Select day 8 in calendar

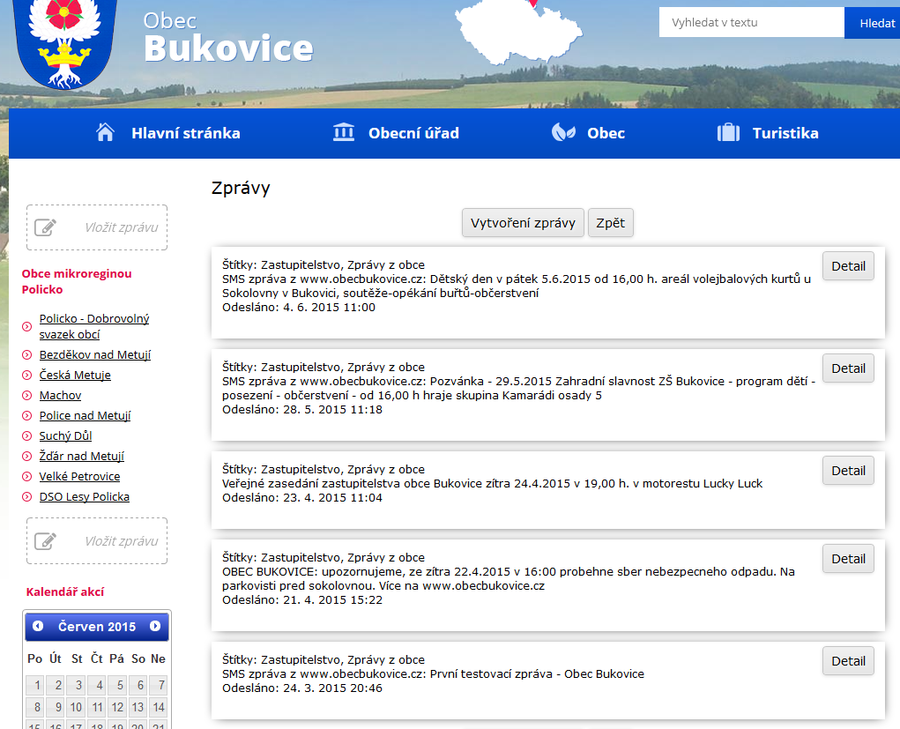pyautogui.click(x=35, y=707)
